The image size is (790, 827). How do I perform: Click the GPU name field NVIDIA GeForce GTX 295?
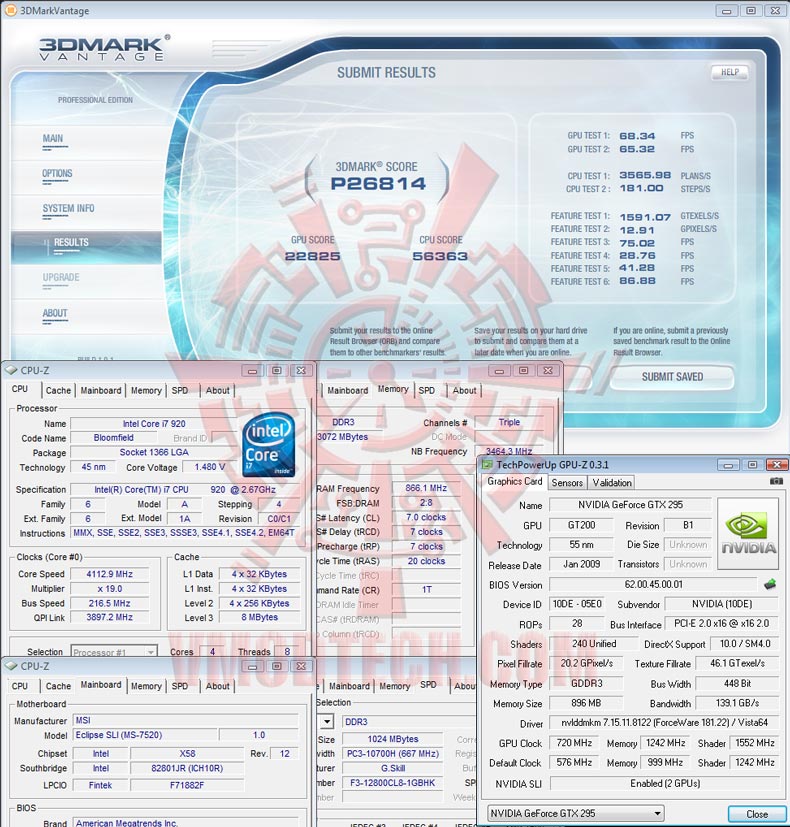pyautogui.click(x=630, y=505)
